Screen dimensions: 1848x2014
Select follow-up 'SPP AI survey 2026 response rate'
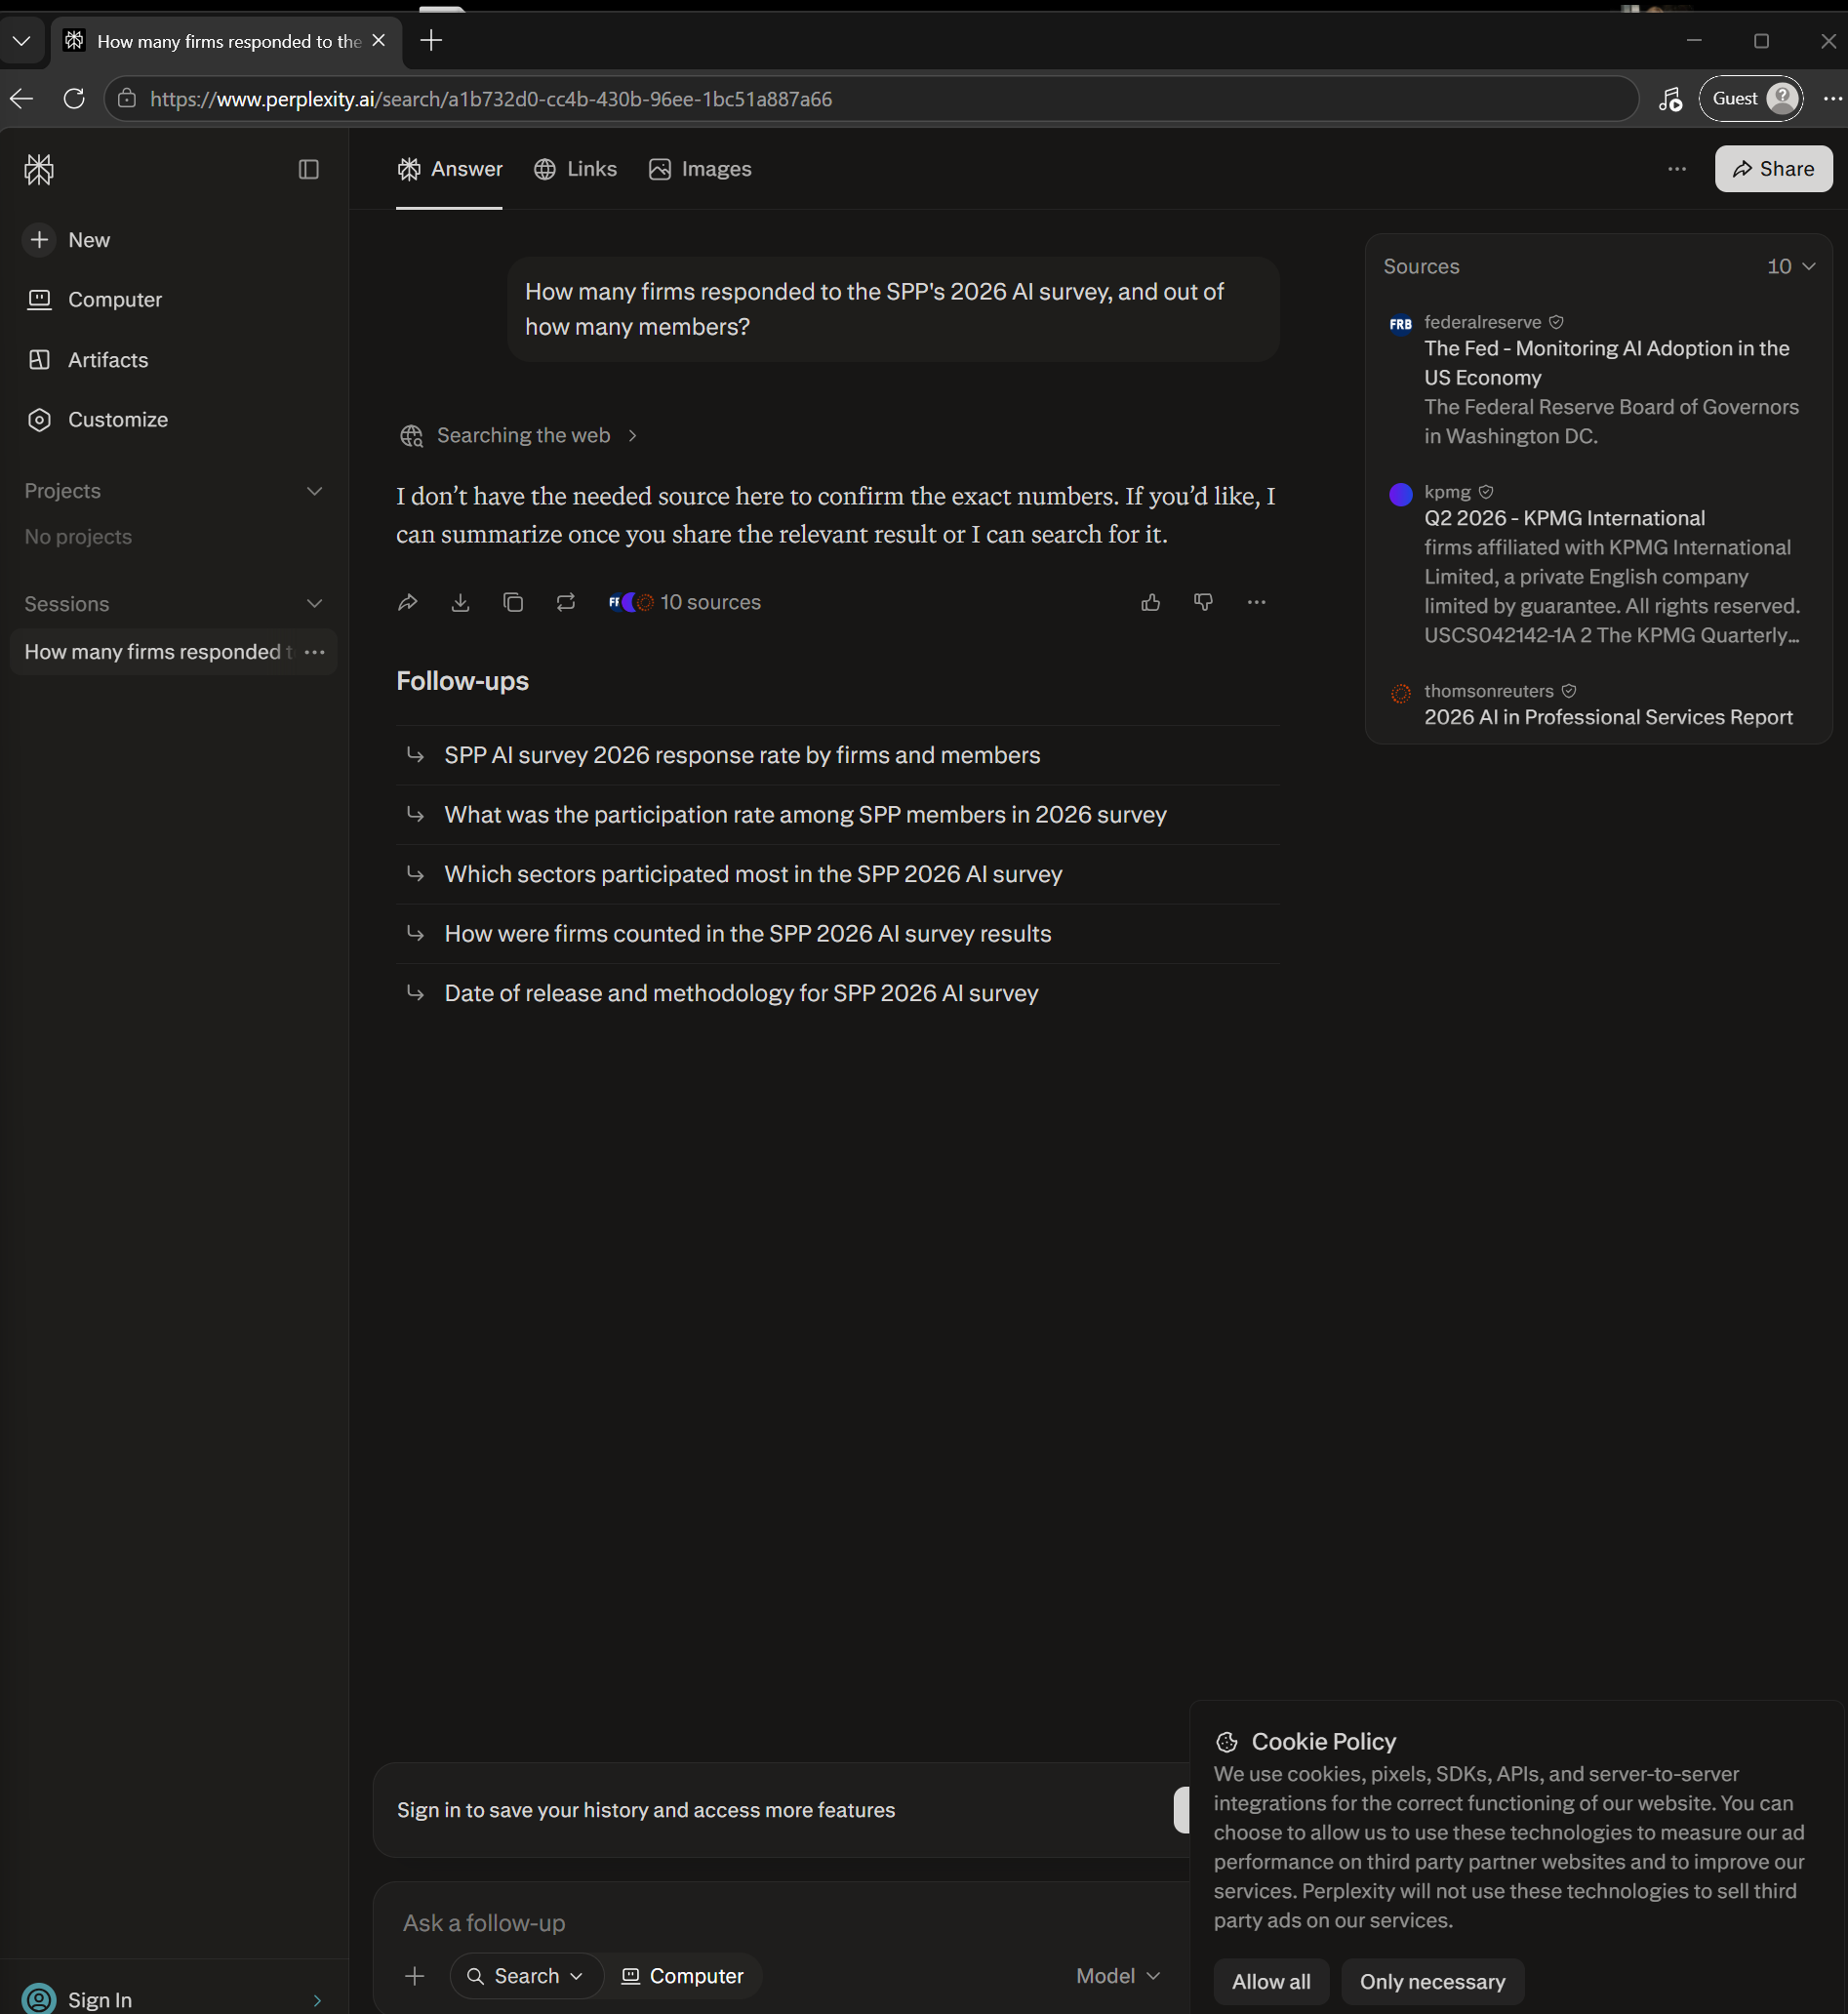[838, 755]
